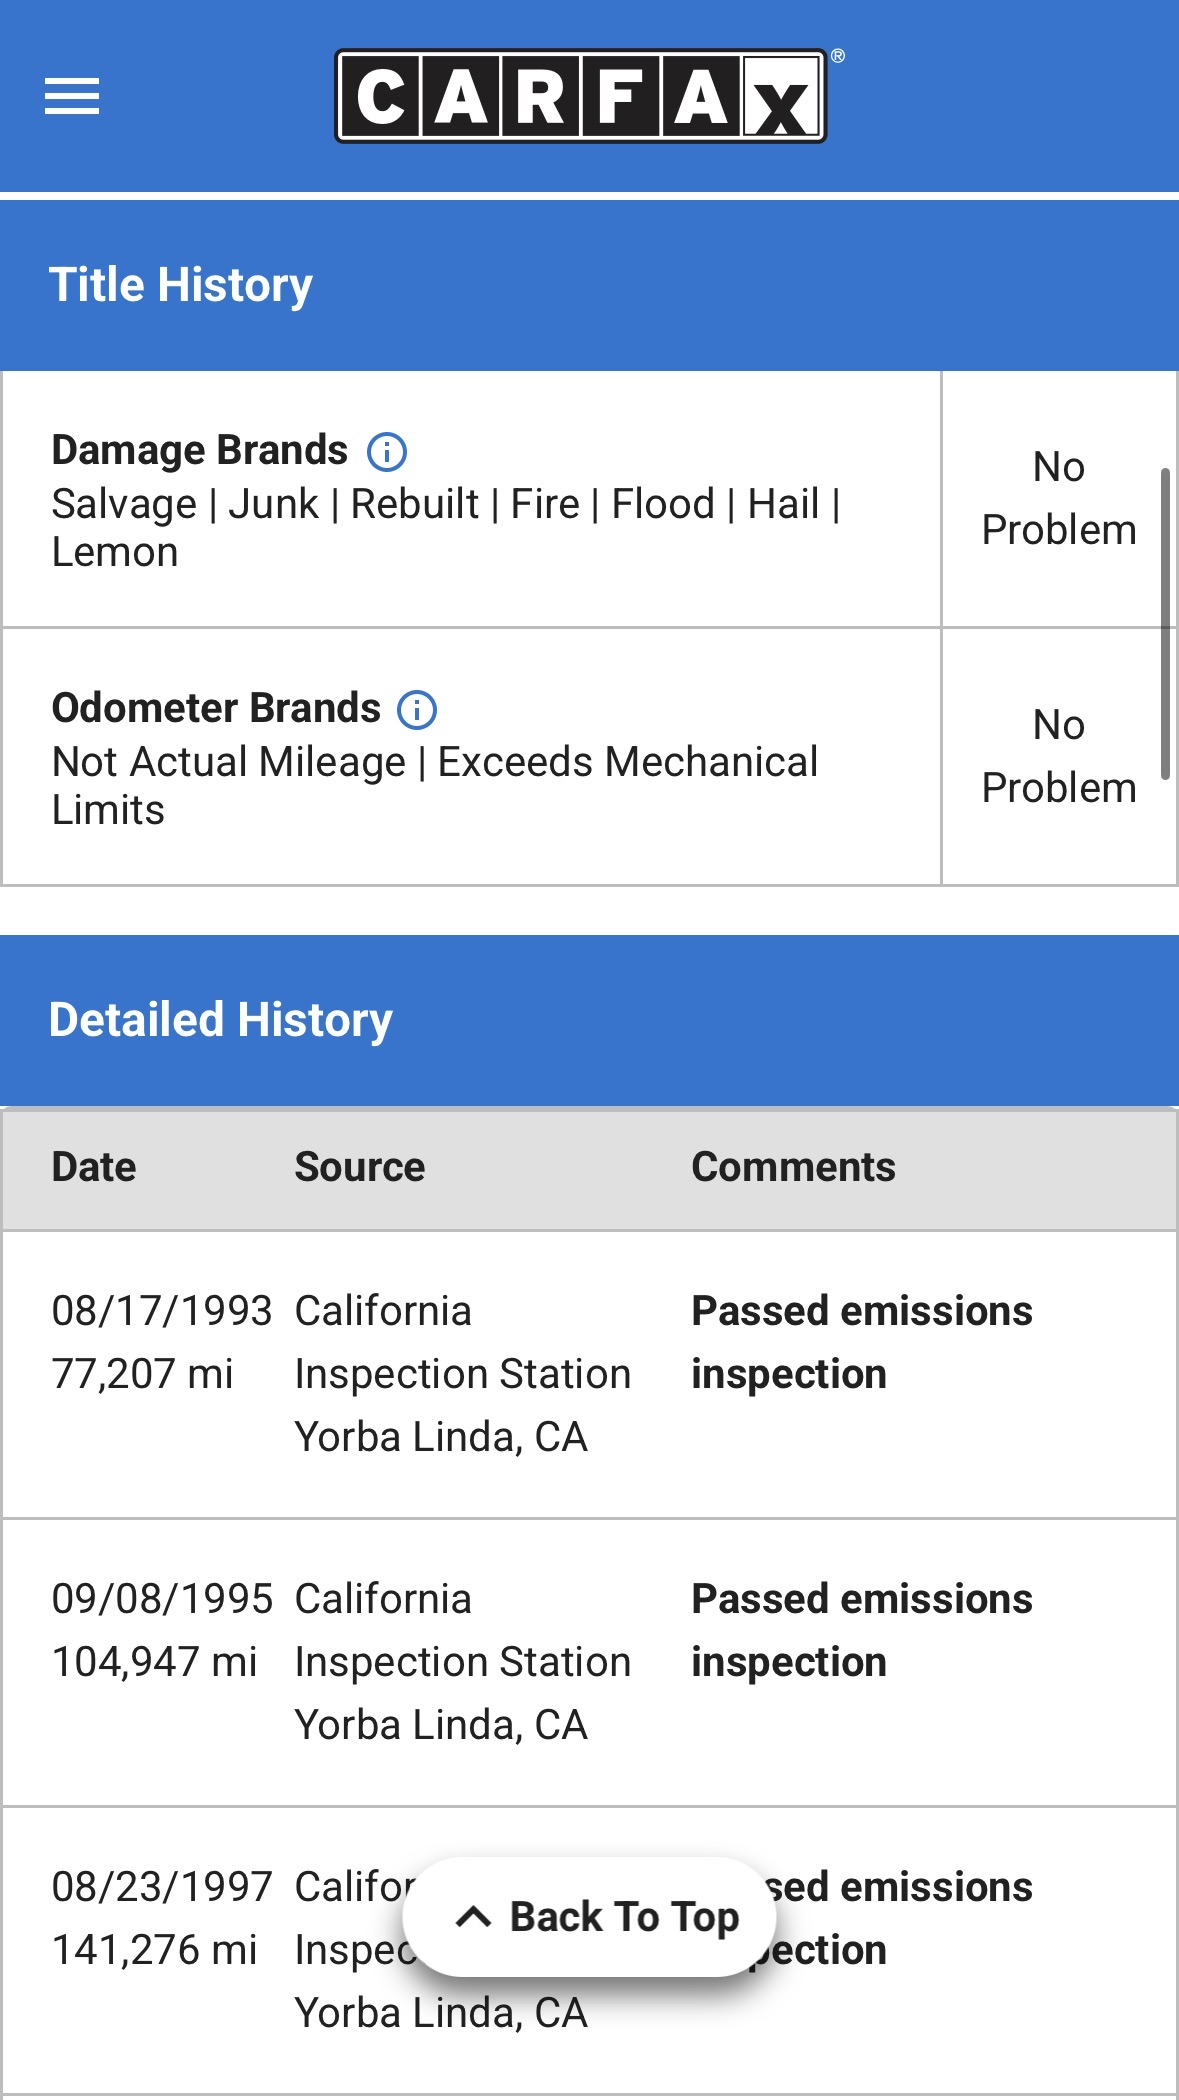Click Damage Brands 'No Problem' status cell
1179x2100 pixels.
coord(1059,498)
